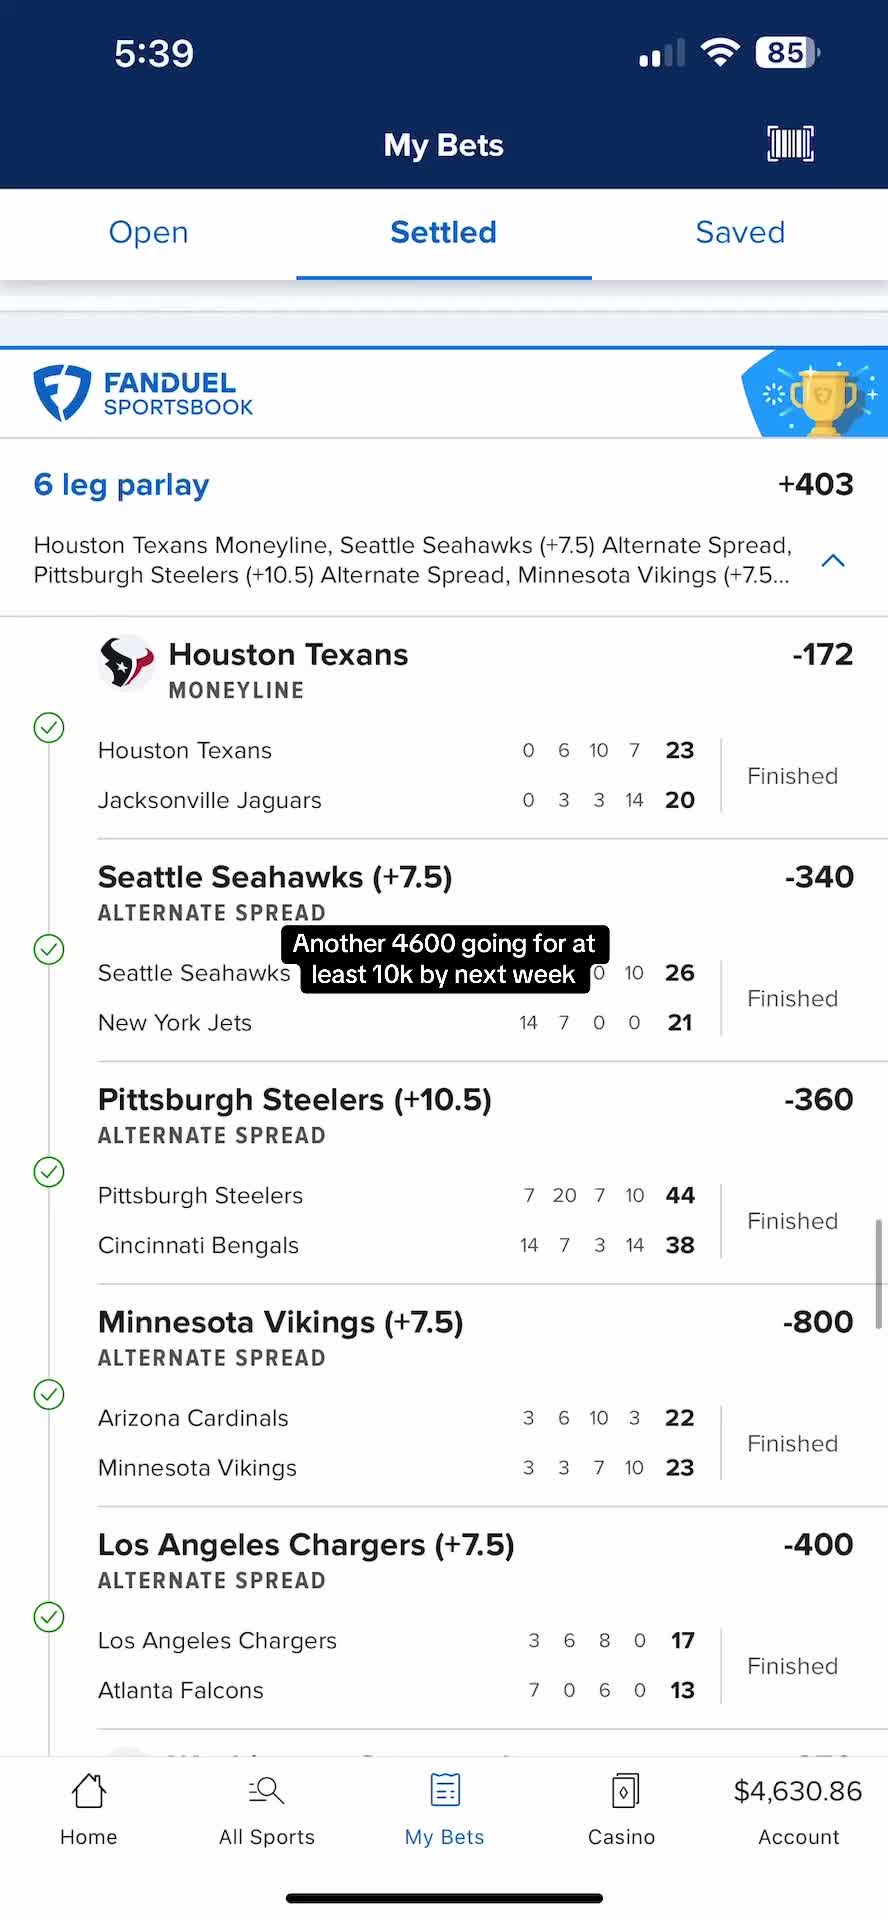Collapse the 6 leg parlay details chevron
This screenshot has width=888, height=1920.
point(833,561)
